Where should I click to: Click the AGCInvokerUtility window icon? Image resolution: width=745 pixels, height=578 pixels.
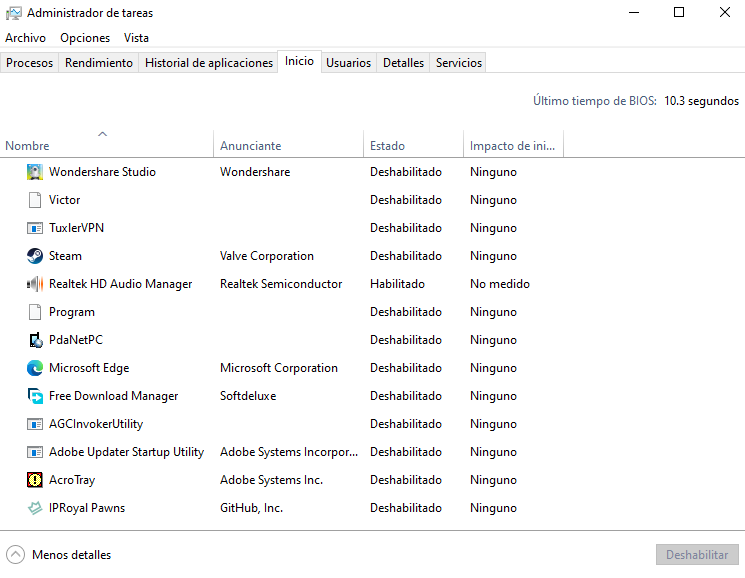click(x=35, y=424)
